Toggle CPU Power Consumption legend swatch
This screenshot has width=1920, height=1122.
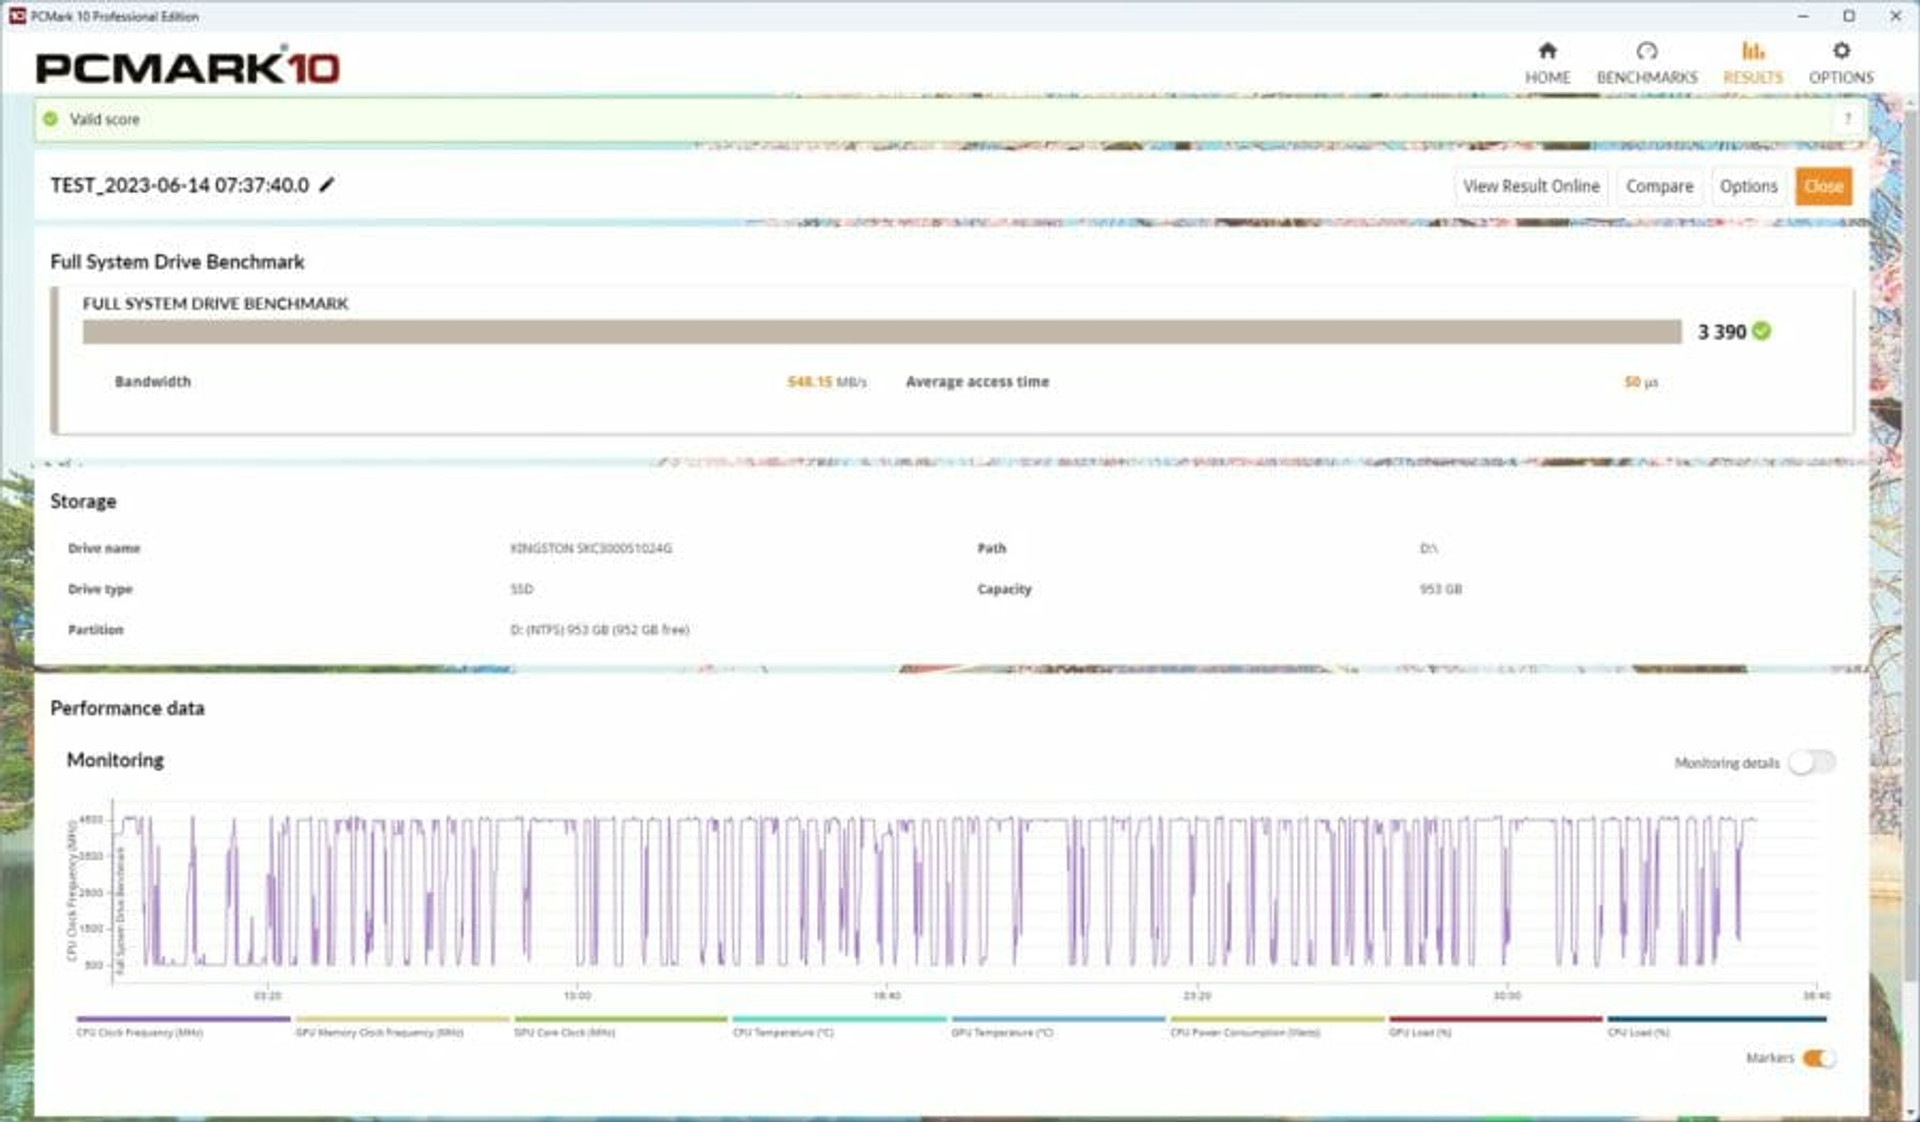[x=1277, y=1019]
